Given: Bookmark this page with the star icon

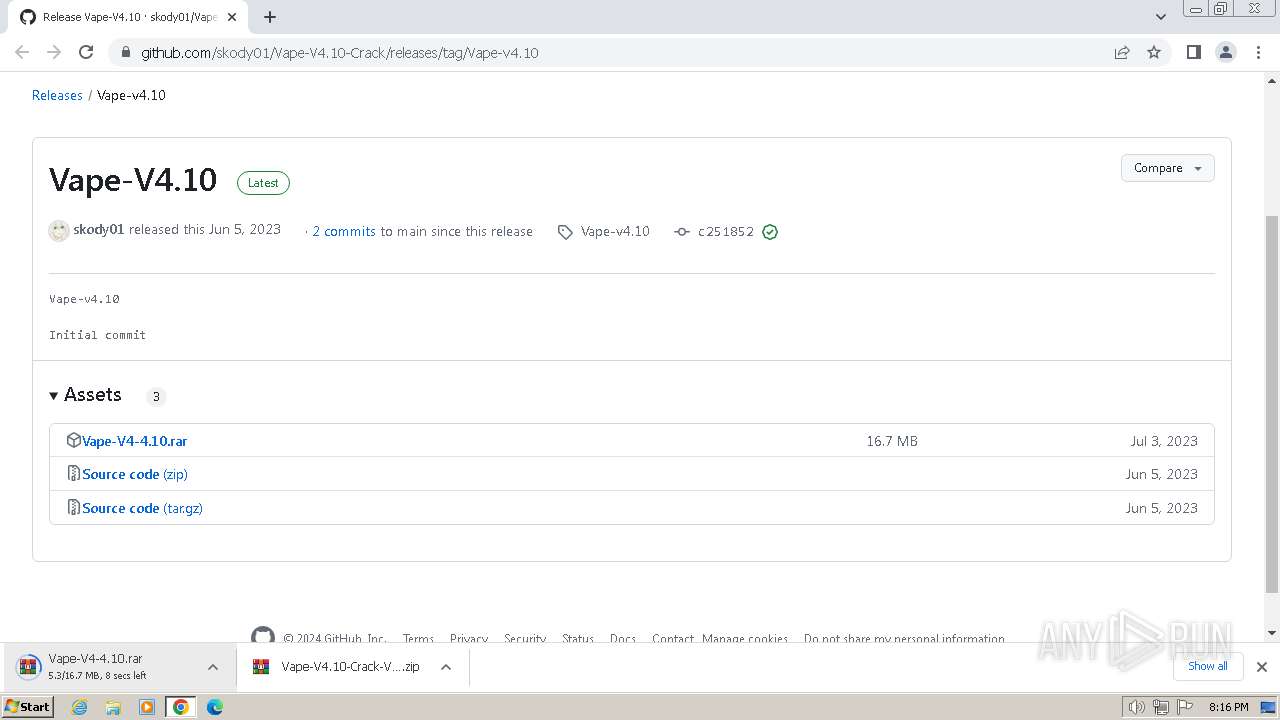Looking at the screenshot, I should (1154, 52).
